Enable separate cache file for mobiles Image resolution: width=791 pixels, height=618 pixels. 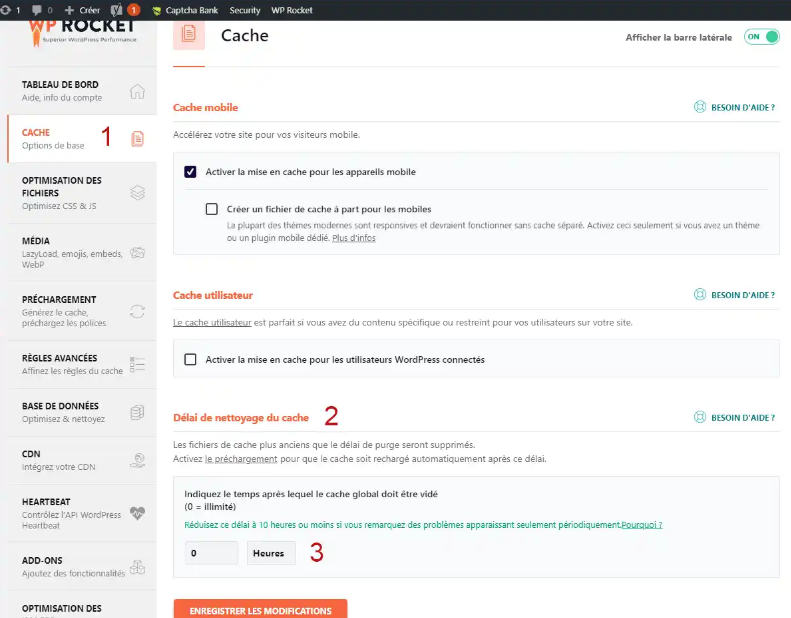coord(212,209)
